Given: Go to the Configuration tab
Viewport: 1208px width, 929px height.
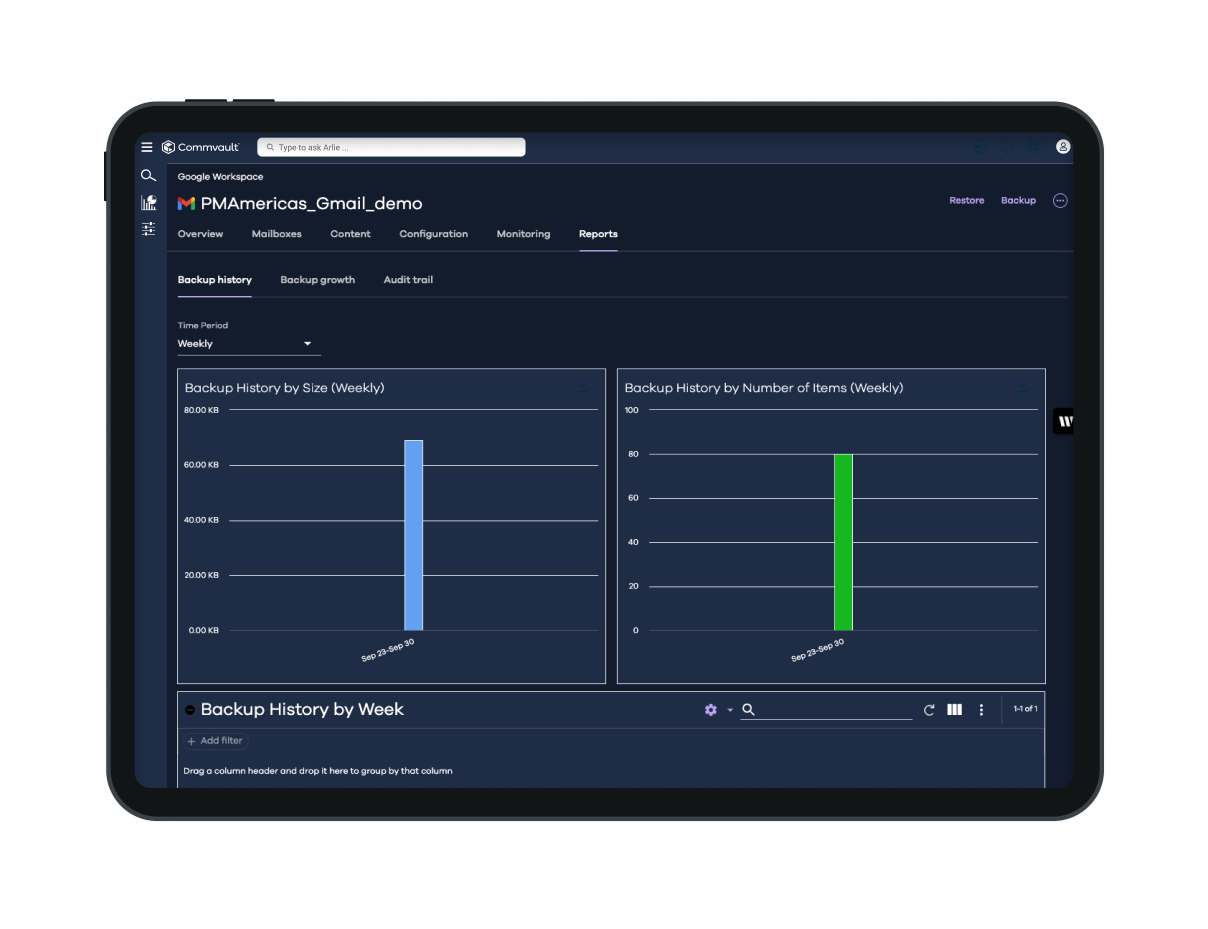Looking at the screenshot, I should (433, 234).
